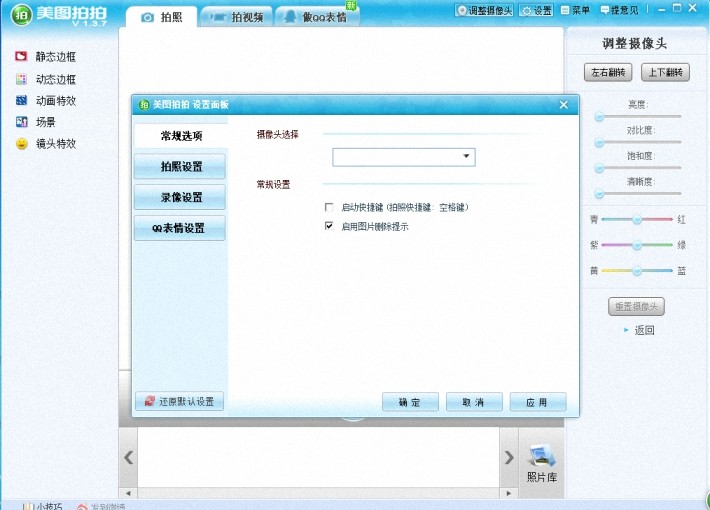This screenshot has height=510, width=710.
Task: Show next photos with right arrow
Action: [509, 457]
